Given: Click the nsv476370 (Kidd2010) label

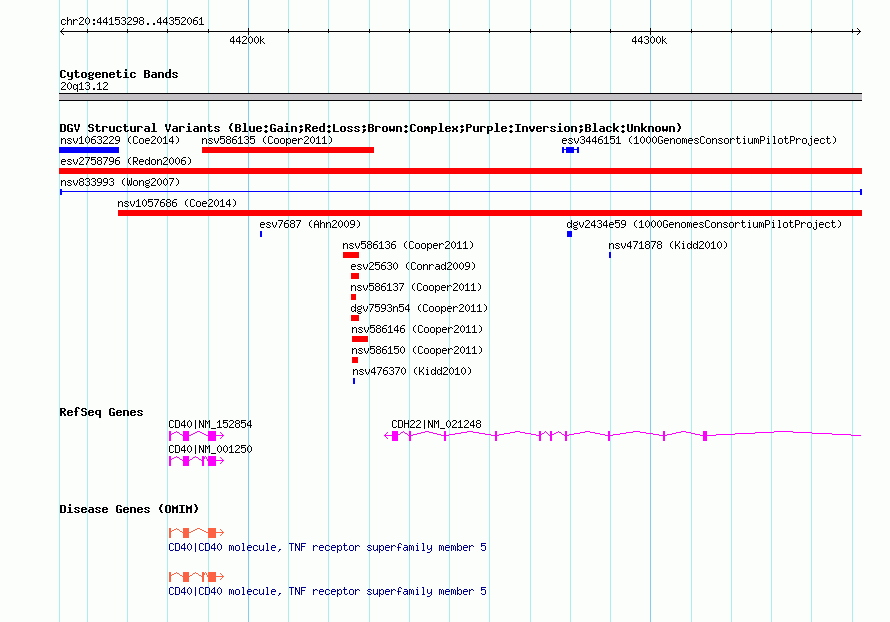Looking at the screenshot, I should coord(412,371).
